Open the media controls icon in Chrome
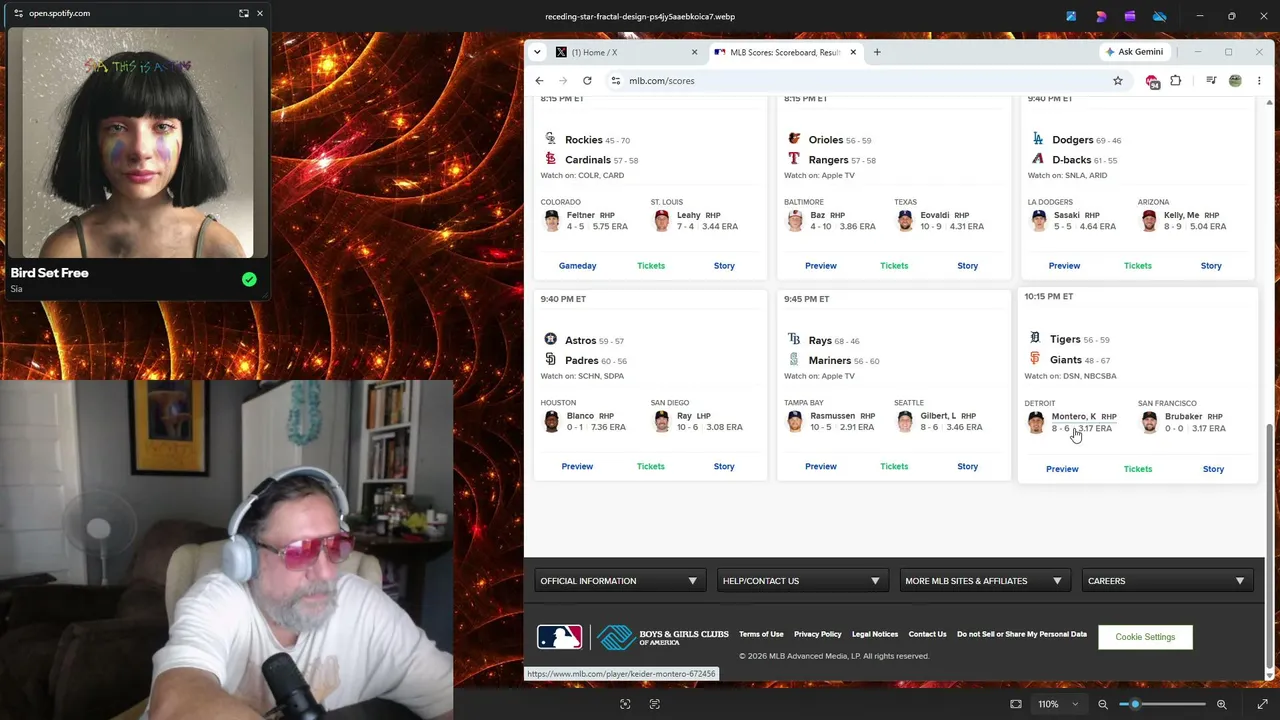Viewport: 1280px width, 720px height. 1211,81
